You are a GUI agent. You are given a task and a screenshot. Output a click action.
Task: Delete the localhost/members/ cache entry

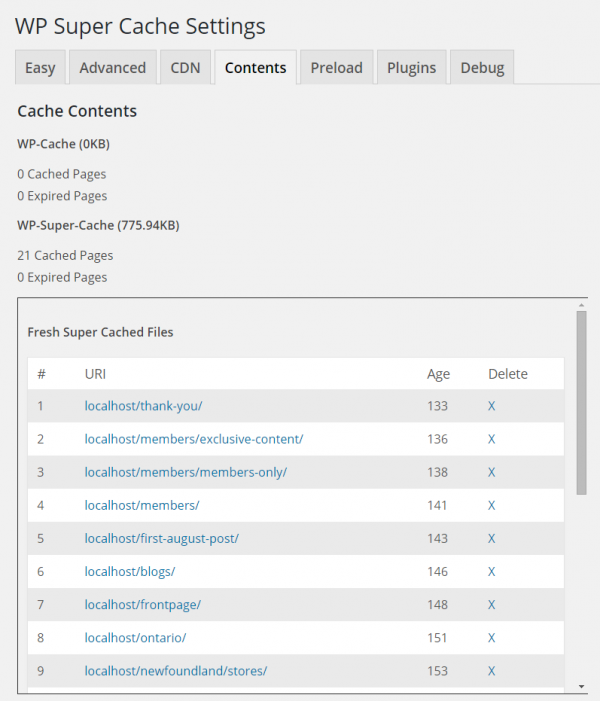click(491, 505)
